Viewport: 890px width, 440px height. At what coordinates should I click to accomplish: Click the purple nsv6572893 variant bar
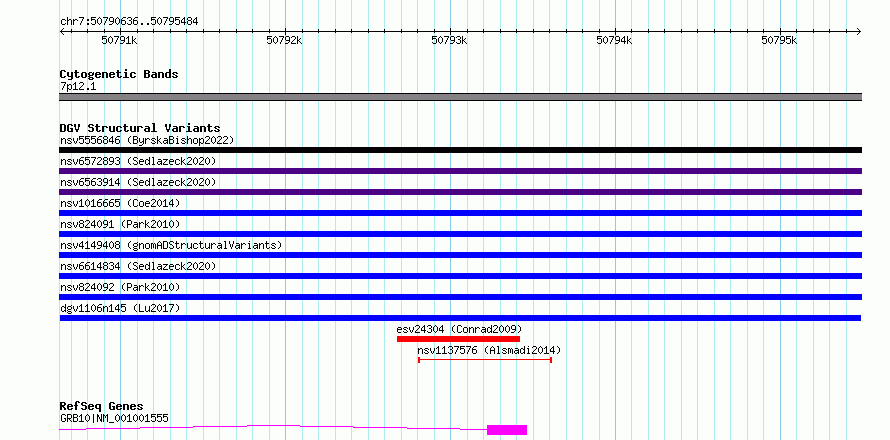[x=460, y=171]
